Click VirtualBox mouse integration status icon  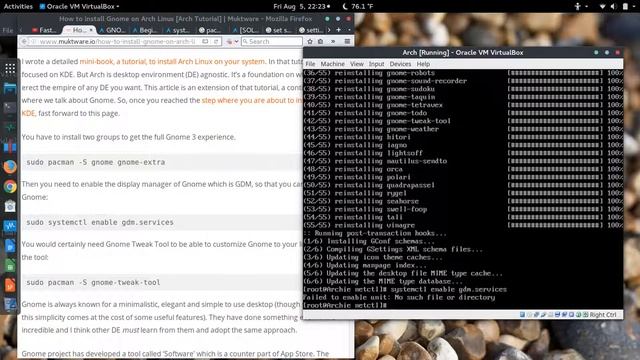point(578,314)
